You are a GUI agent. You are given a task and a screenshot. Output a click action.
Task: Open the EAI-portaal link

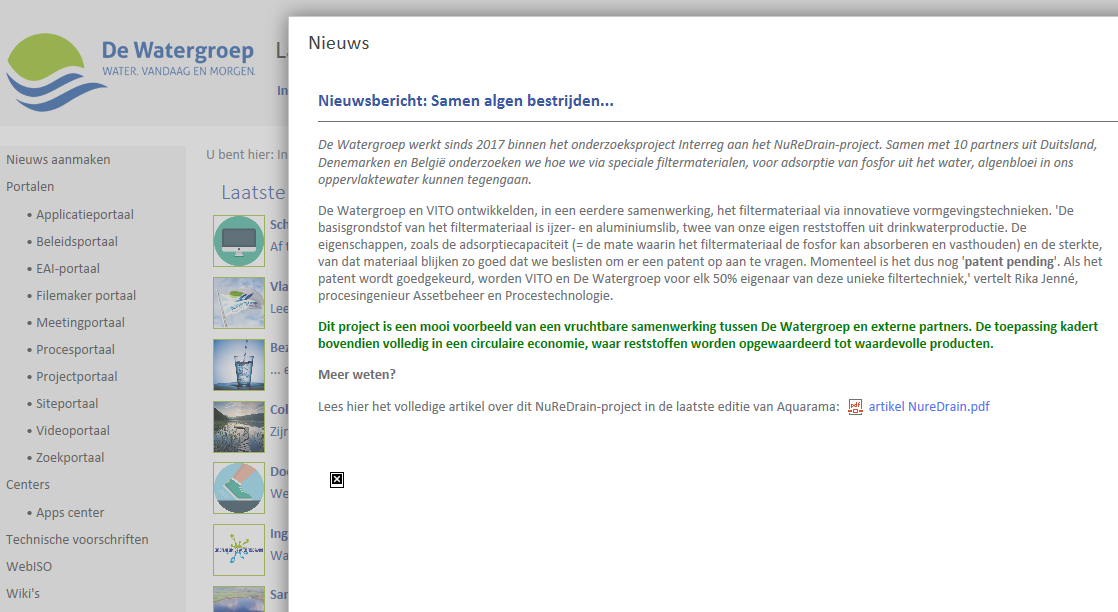coord(68,269)
